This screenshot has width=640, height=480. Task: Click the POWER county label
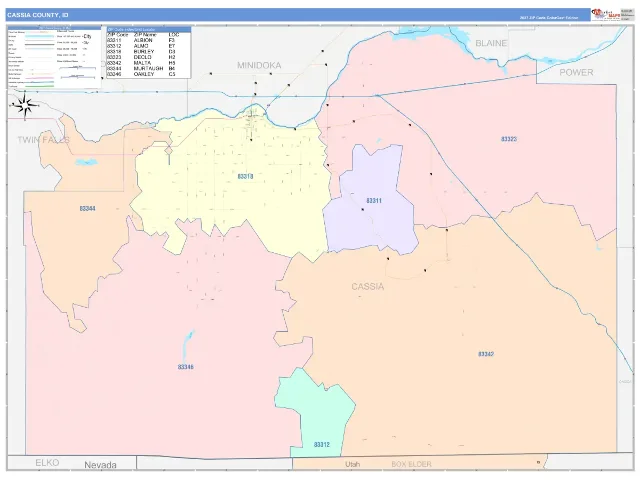tap(576, 72)
